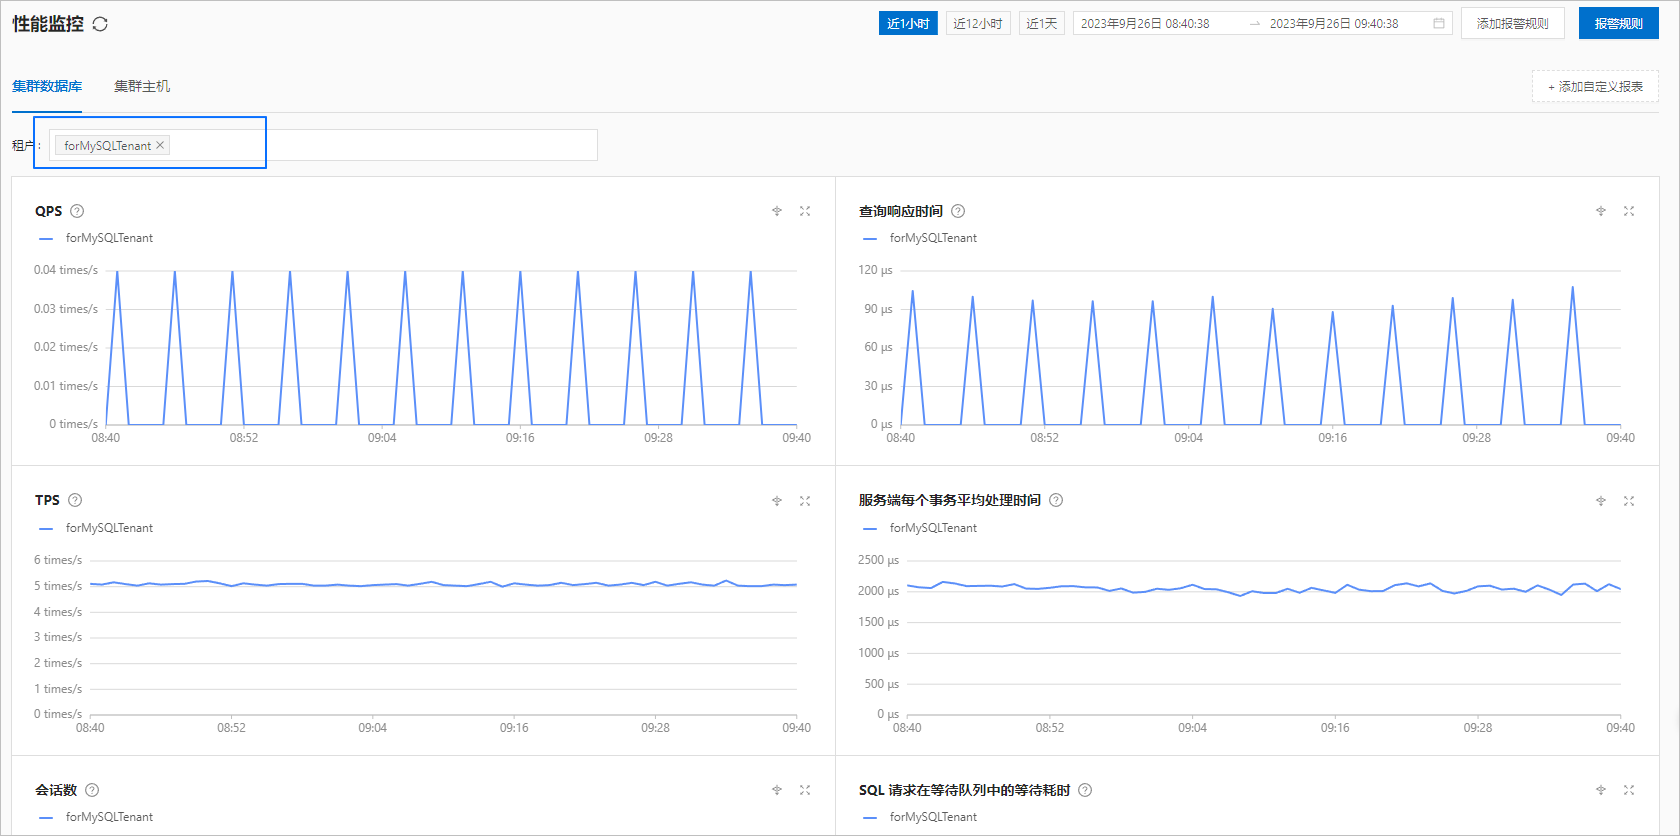Viewport: 1680px width, 836px height.
Task: Open help tooltip for QPS chart
Action: (x=77, y=211)
